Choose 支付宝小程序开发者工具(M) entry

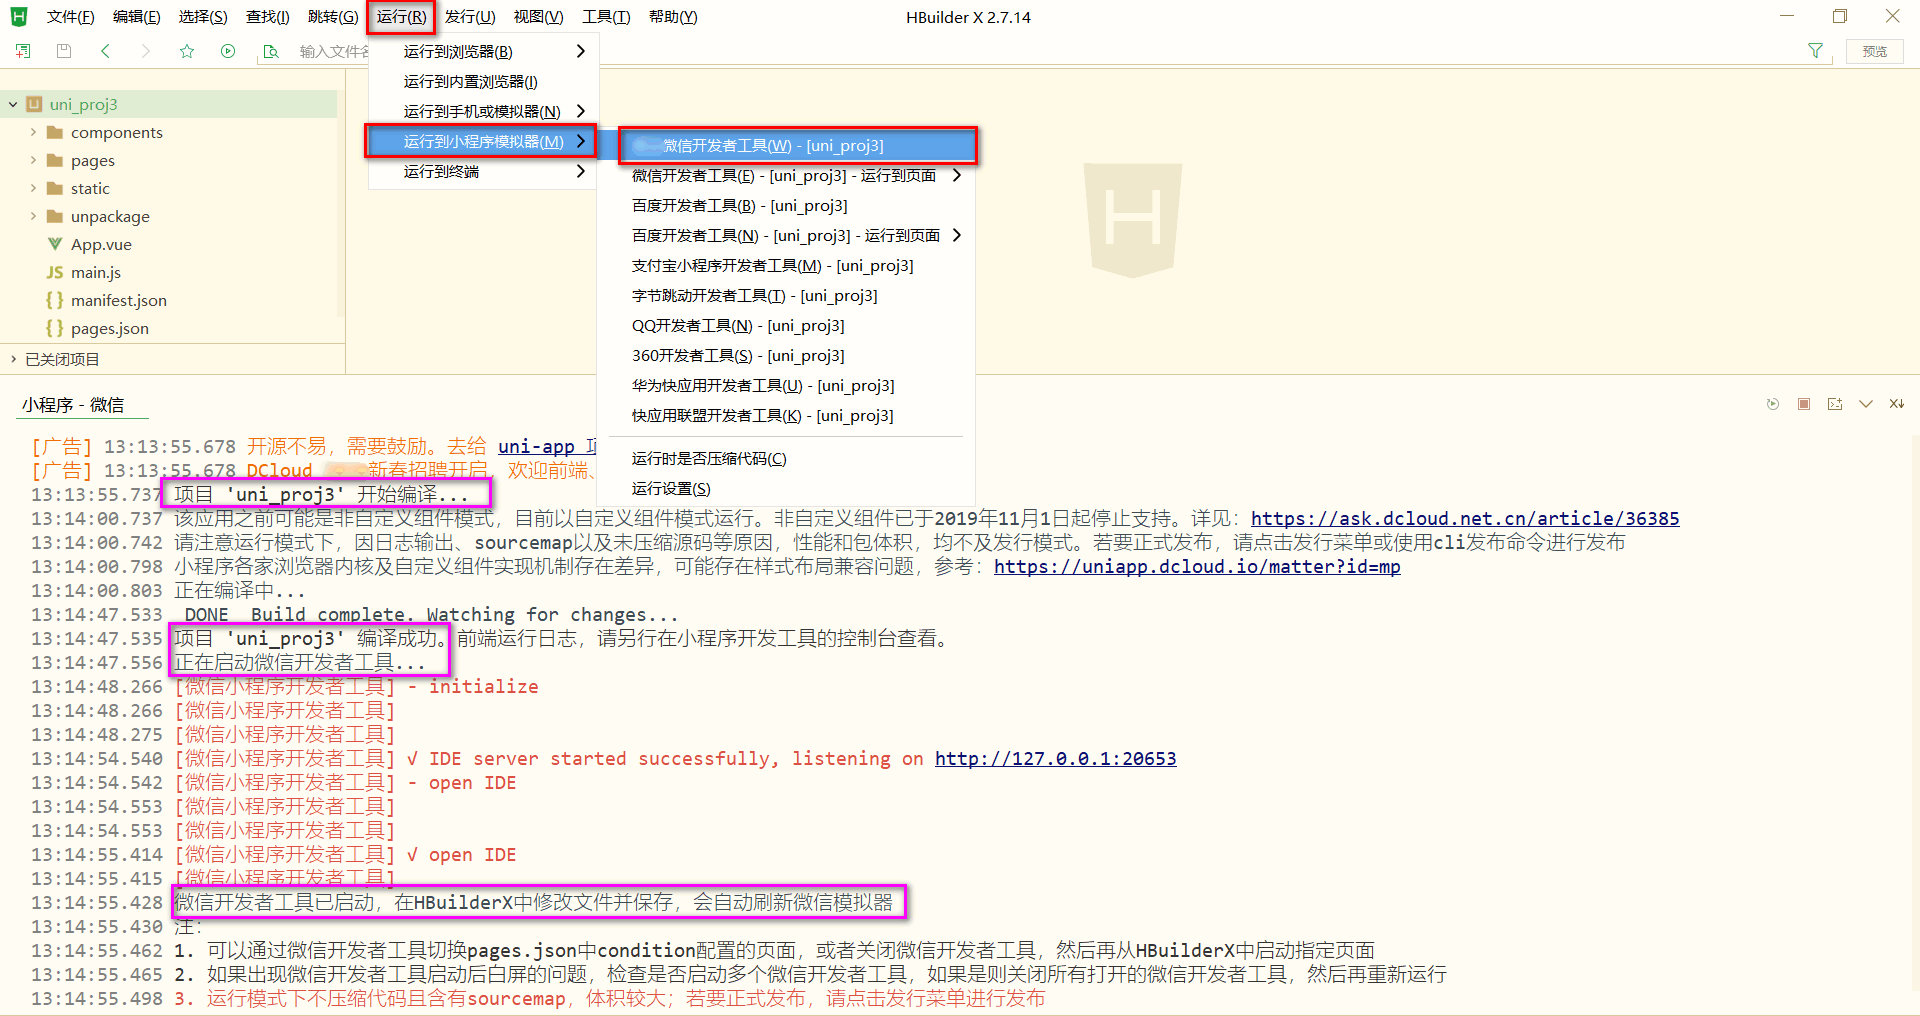pyautogui.click(x=786, y=265)
